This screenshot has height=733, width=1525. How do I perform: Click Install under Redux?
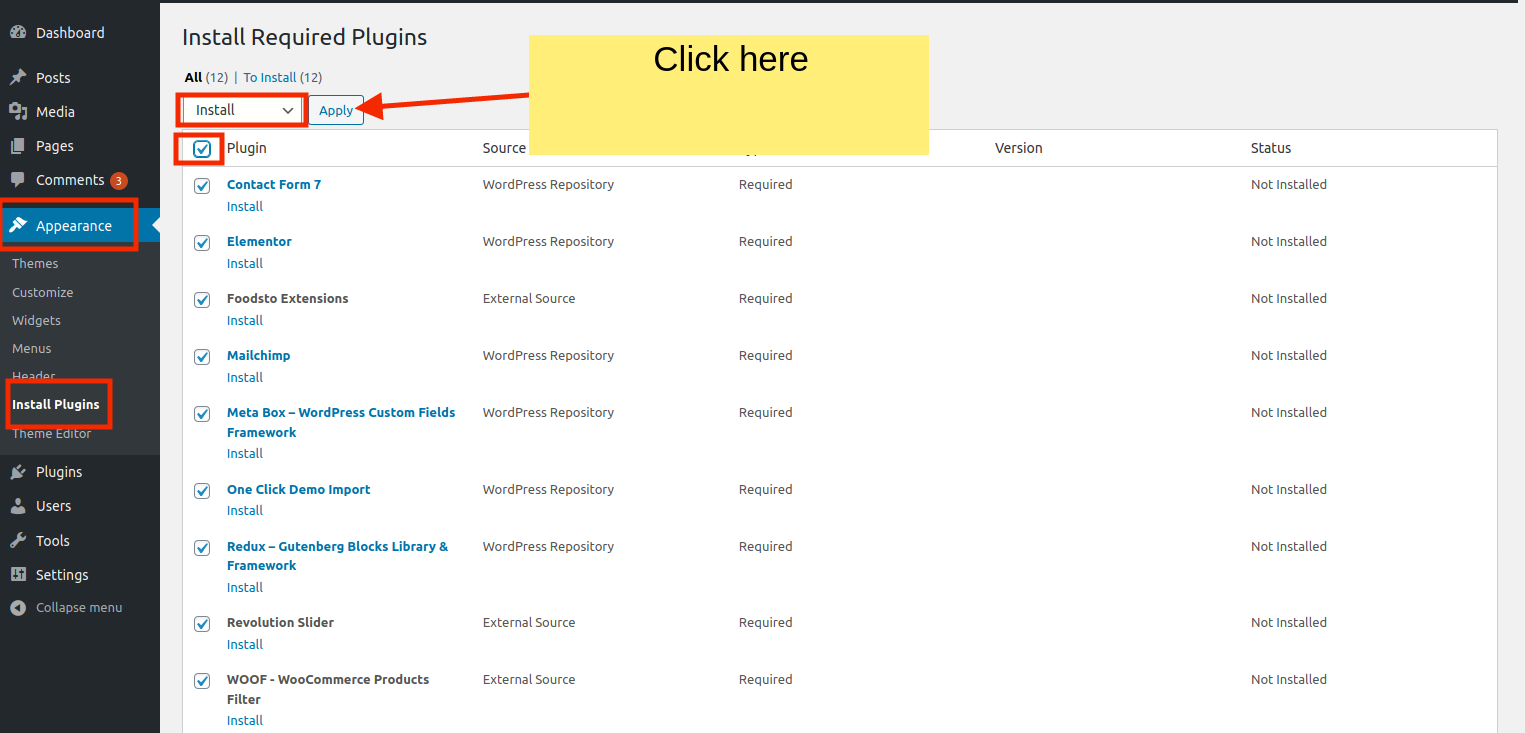[245, 588]
